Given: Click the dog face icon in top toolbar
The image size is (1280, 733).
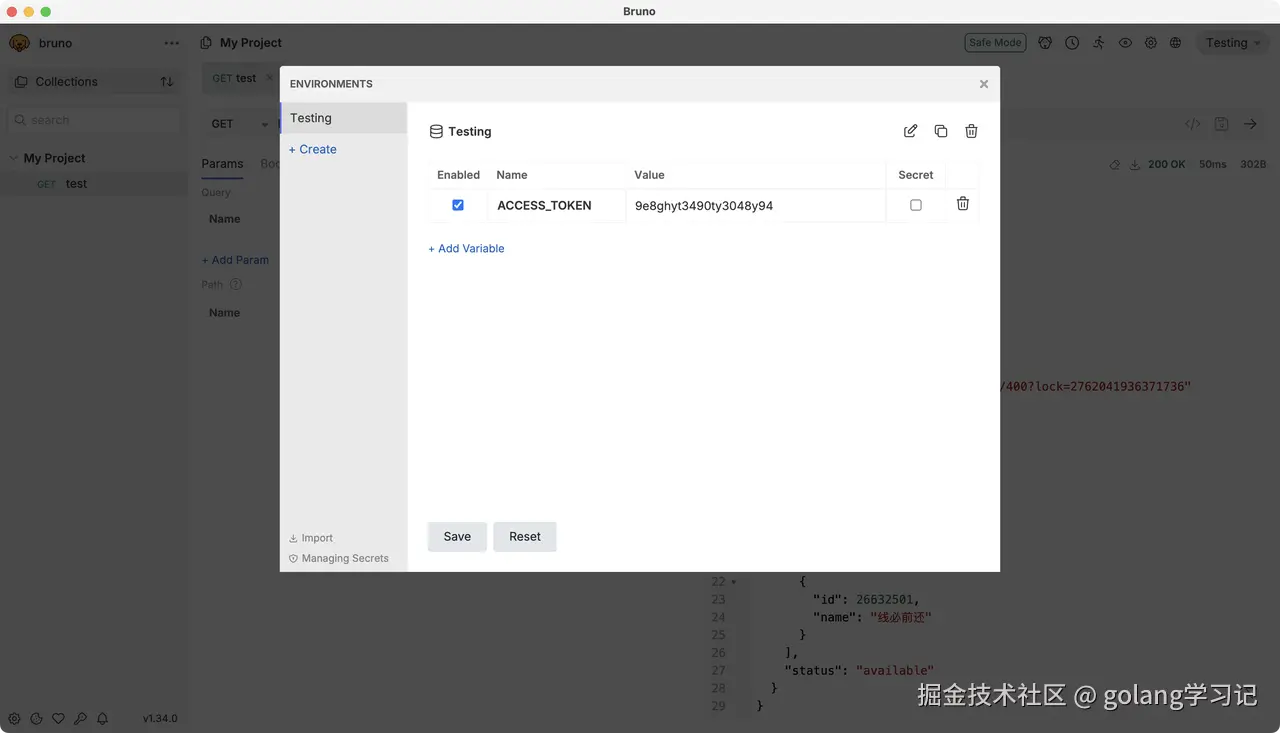Looking at the screenshot, I should (1045, 43).
